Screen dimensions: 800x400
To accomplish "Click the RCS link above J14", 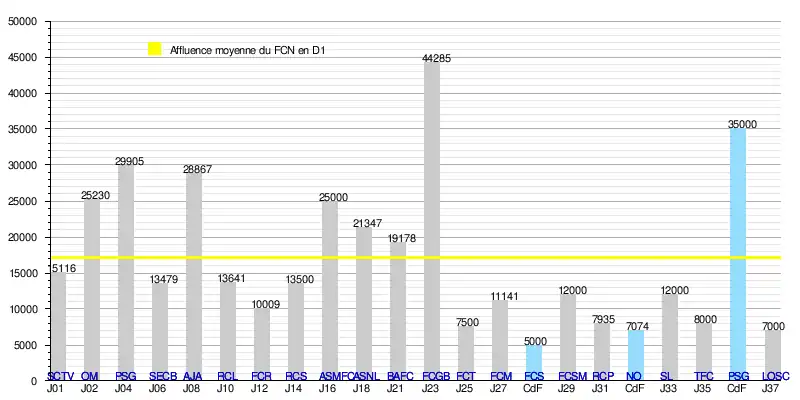I will click(295, 376).
